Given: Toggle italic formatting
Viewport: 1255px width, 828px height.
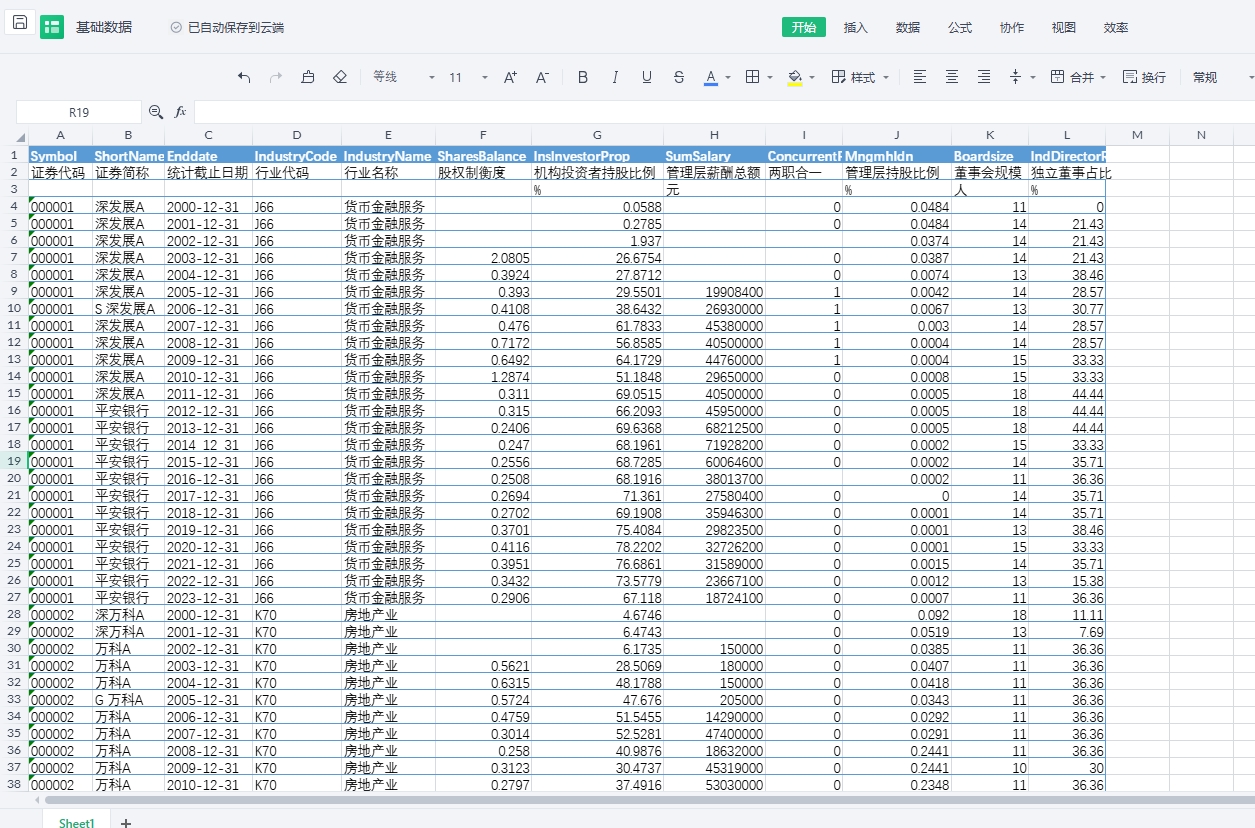Looking at the screenshot, I should coord(615,77).
